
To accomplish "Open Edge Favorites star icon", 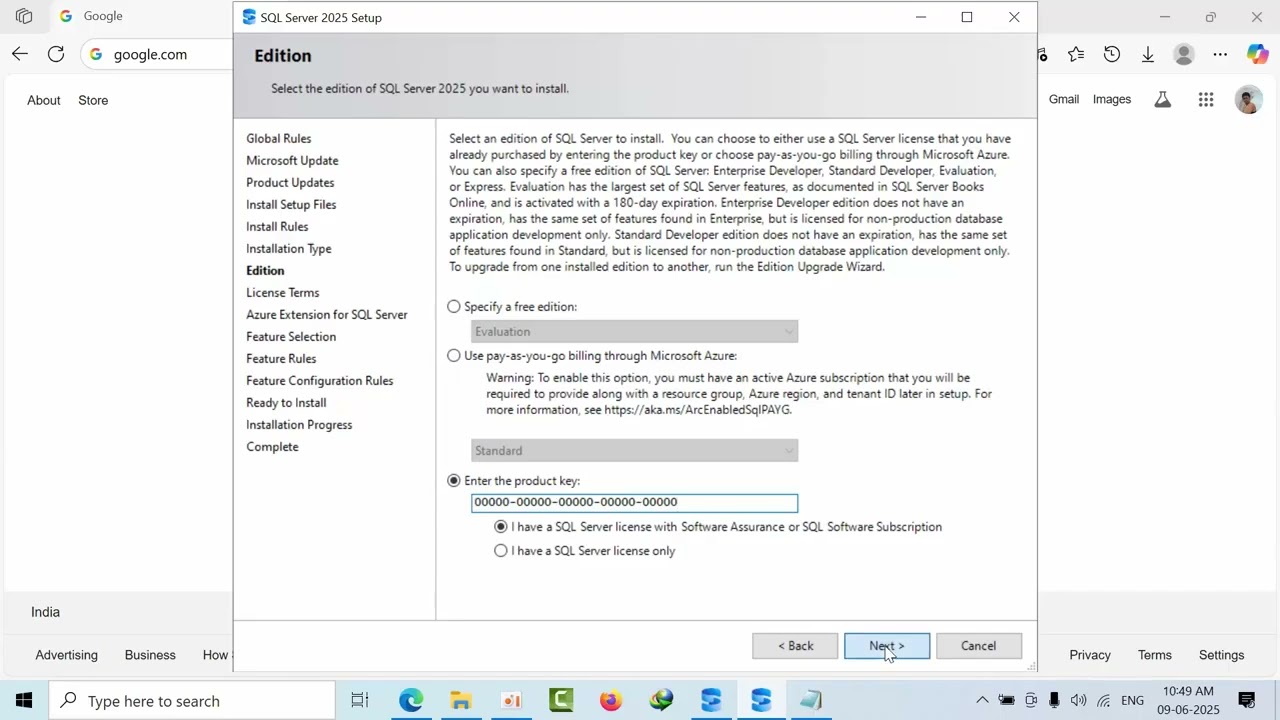I will [1076, 54].
